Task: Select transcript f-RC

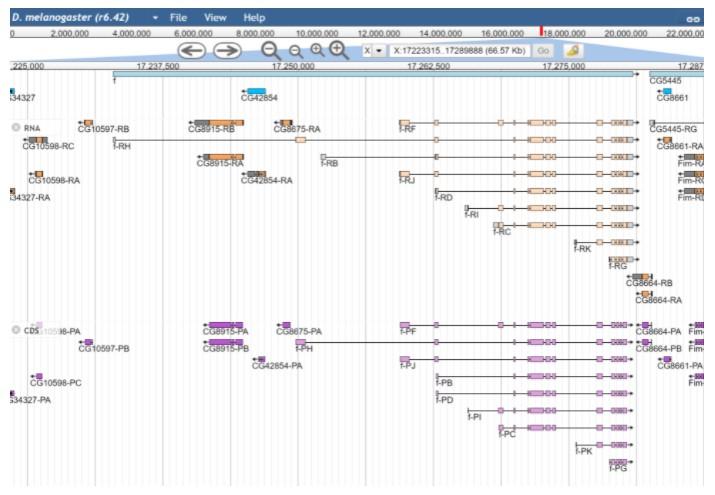Action: click(x=564, y=225)
